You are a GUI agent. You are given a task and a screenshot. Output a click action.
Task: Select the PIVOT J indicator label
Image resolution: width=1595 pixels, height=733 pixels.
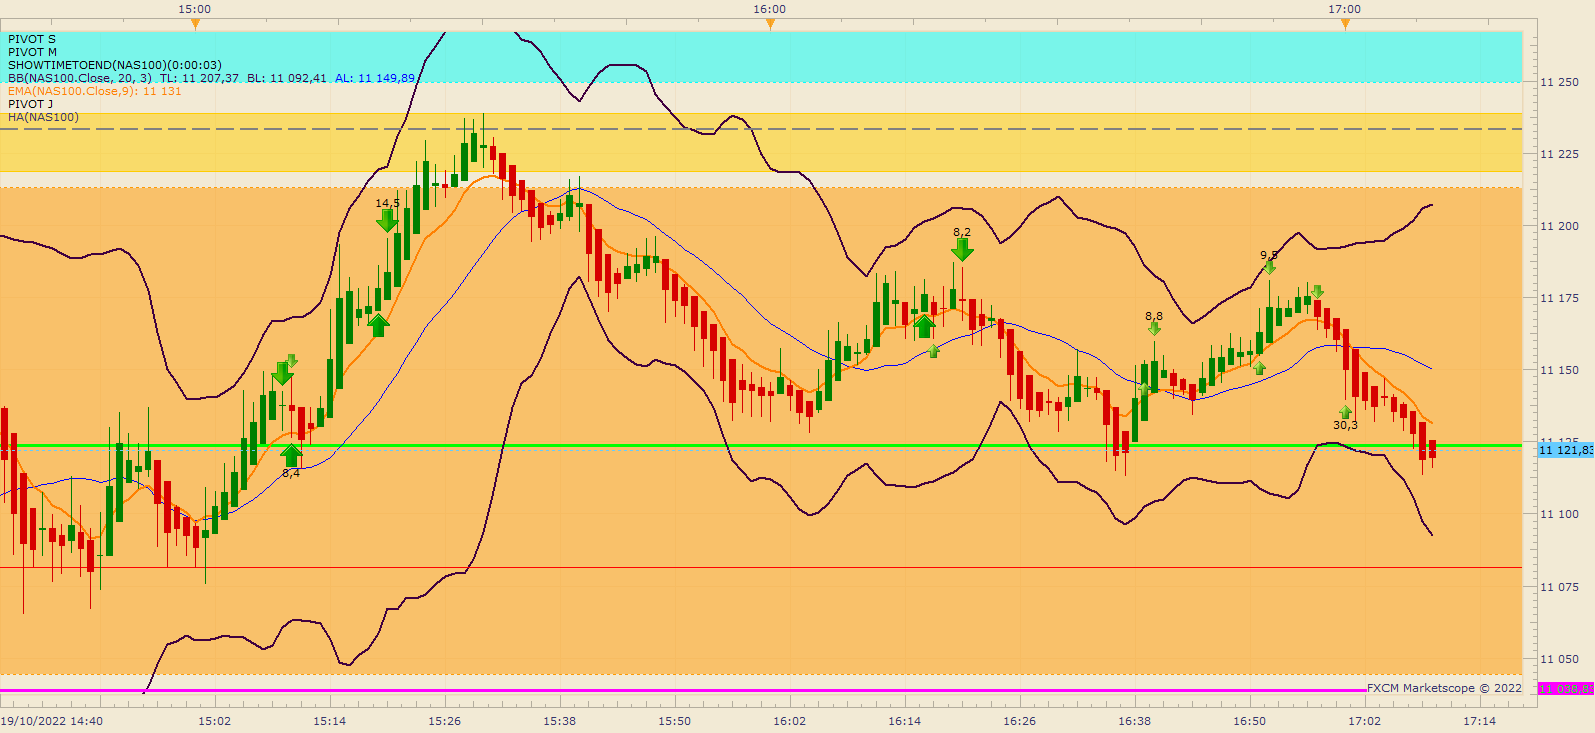click(31, 104)
